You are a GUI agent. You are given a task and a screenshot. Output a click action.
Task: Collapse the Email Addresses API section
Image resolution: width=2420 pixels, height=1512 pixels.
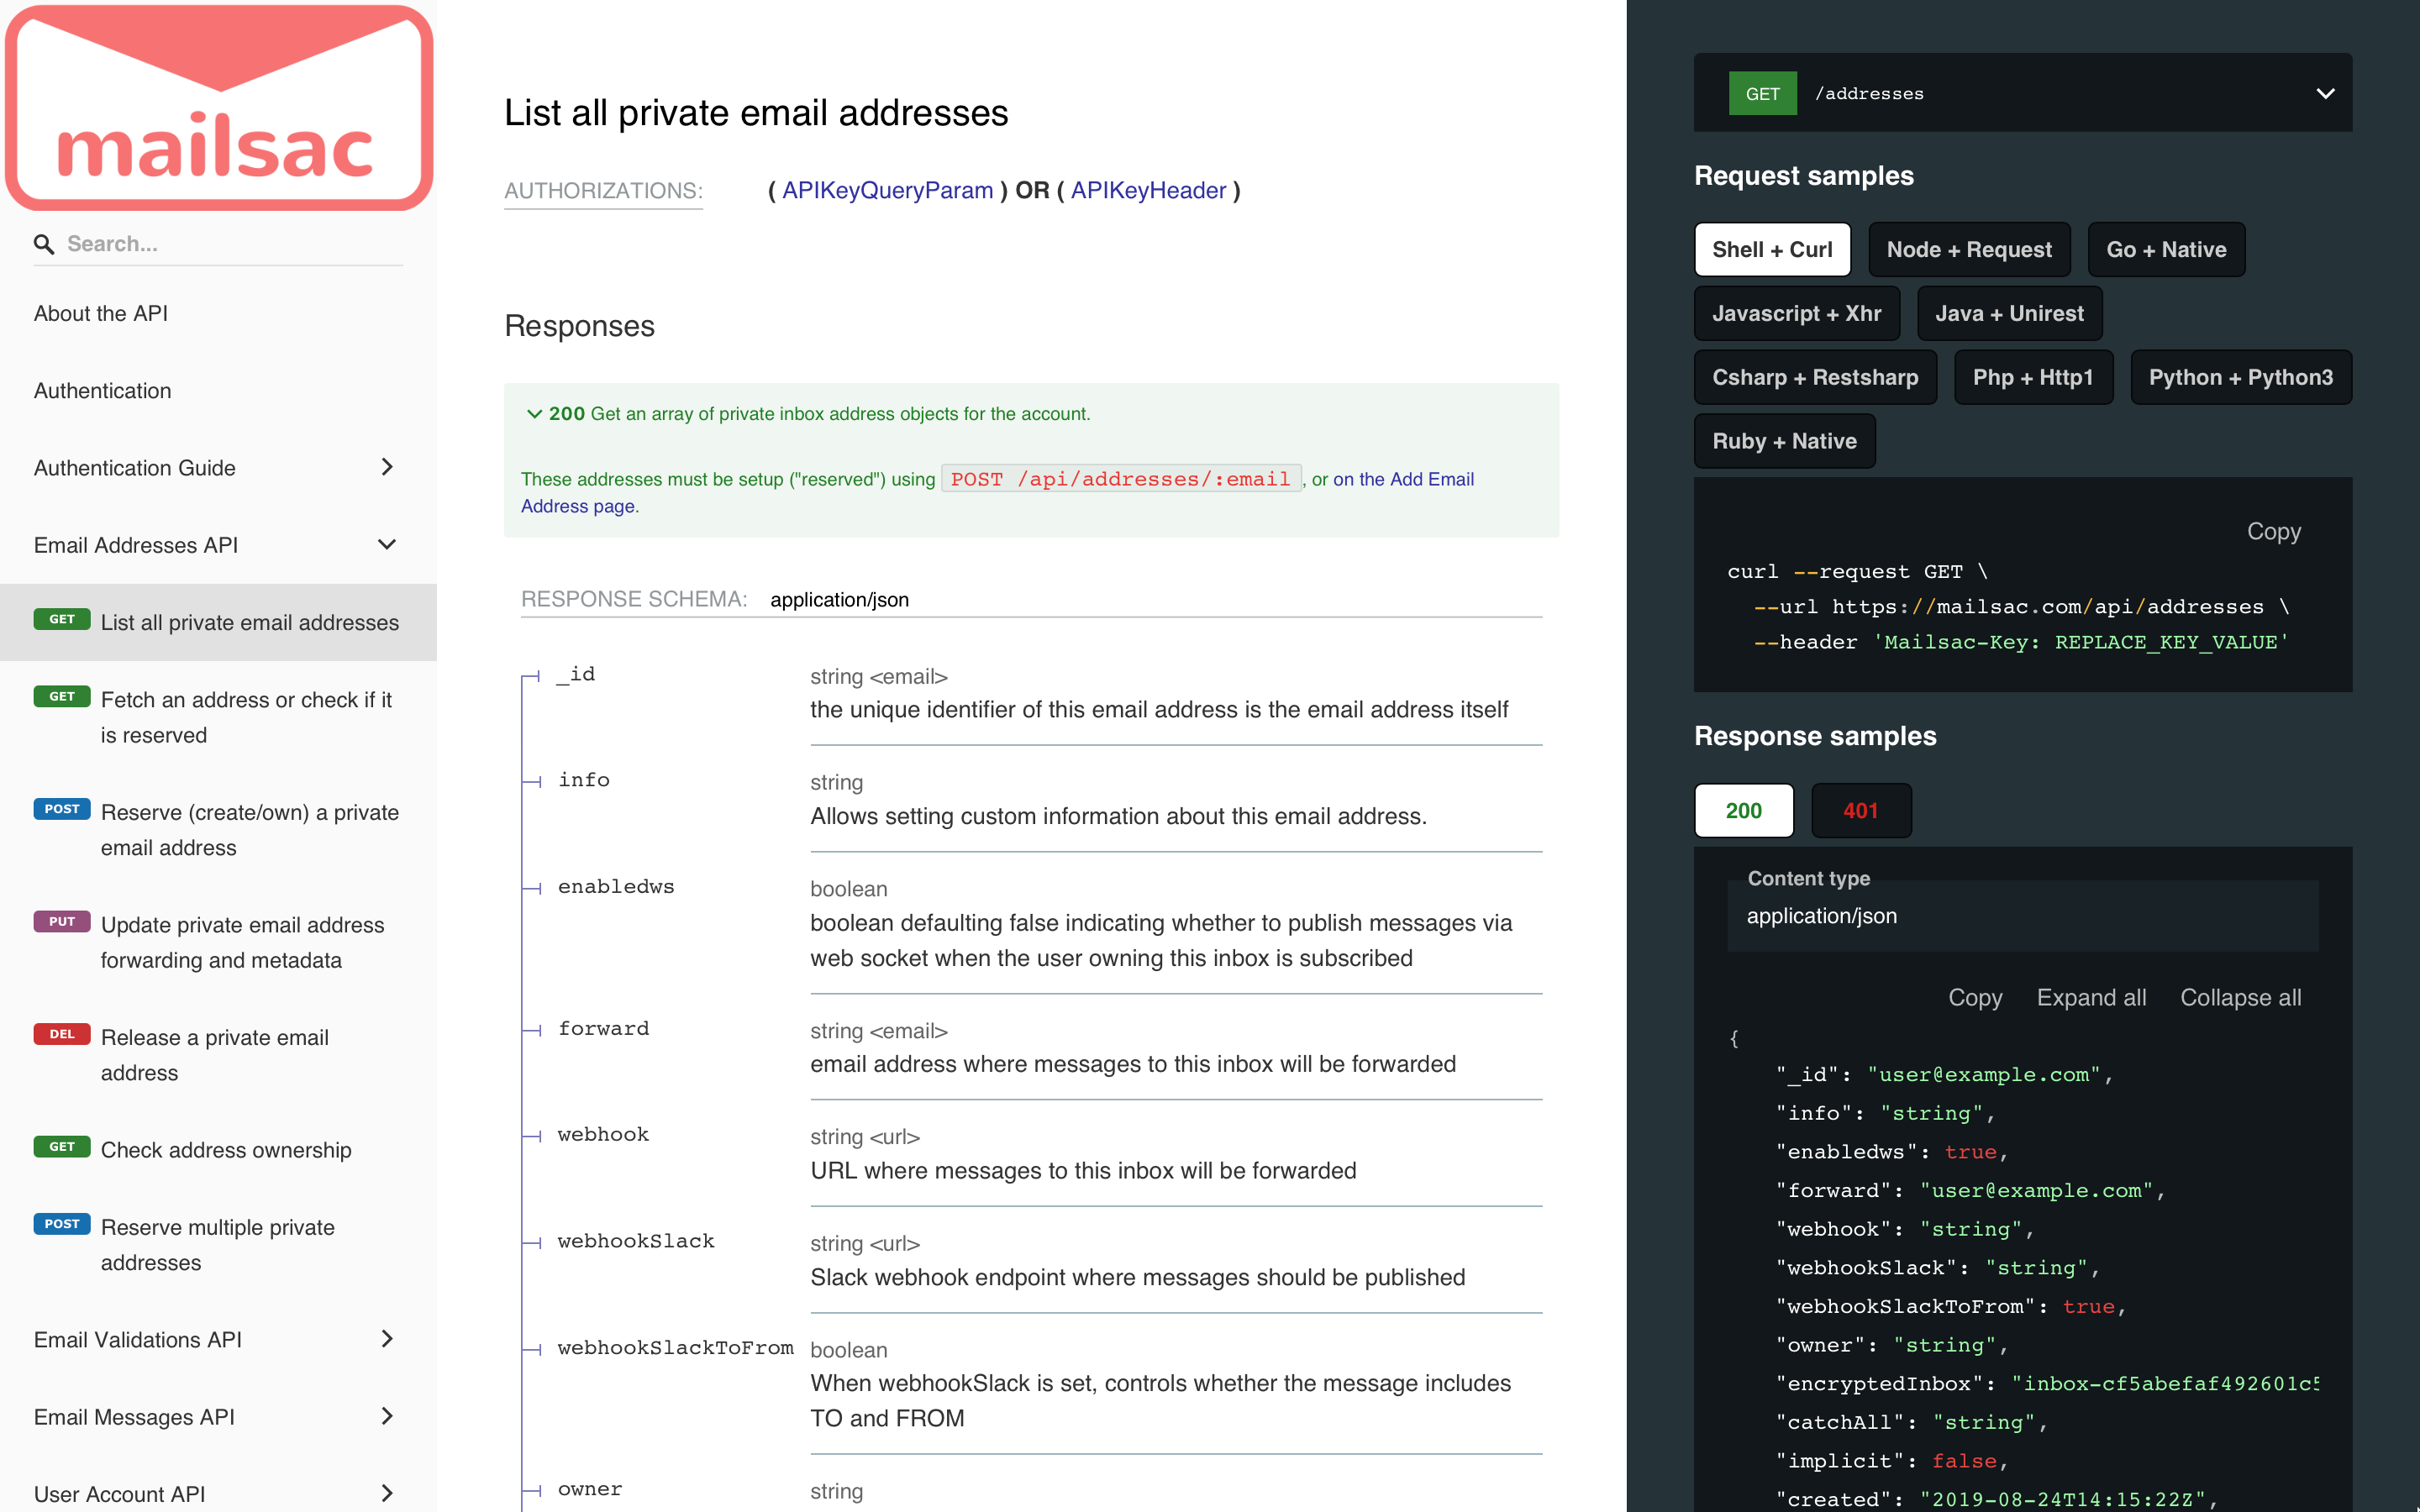(x=387, y=544)
